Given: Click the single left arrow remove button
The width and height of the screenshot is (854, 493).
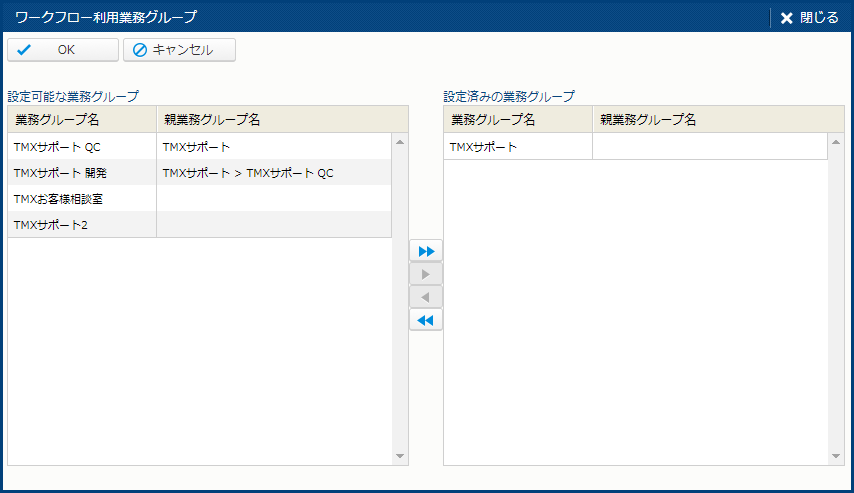Looking at the screenshot, I should 426,297.
